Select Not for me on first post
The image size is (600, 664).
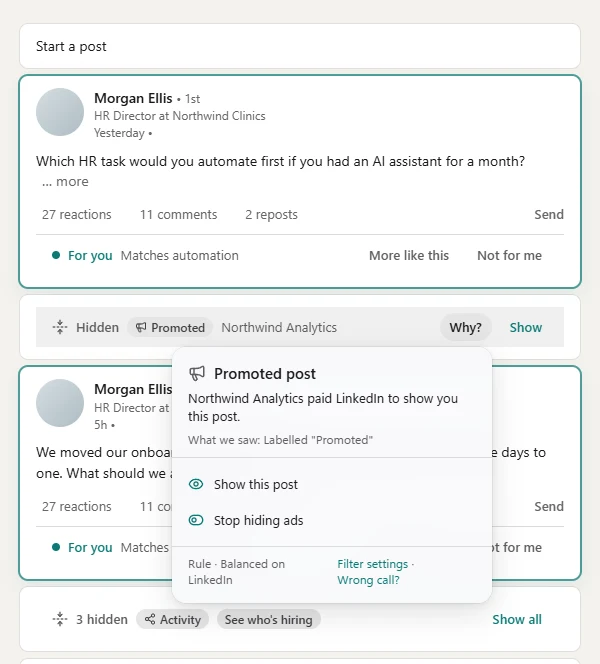[x=509, y=256]
